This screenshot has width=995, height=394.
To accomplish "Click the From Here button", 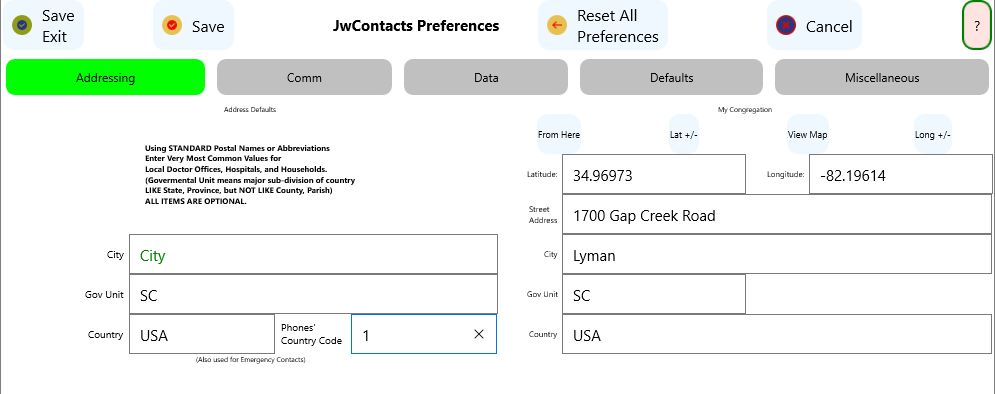I will coord(558,135).
